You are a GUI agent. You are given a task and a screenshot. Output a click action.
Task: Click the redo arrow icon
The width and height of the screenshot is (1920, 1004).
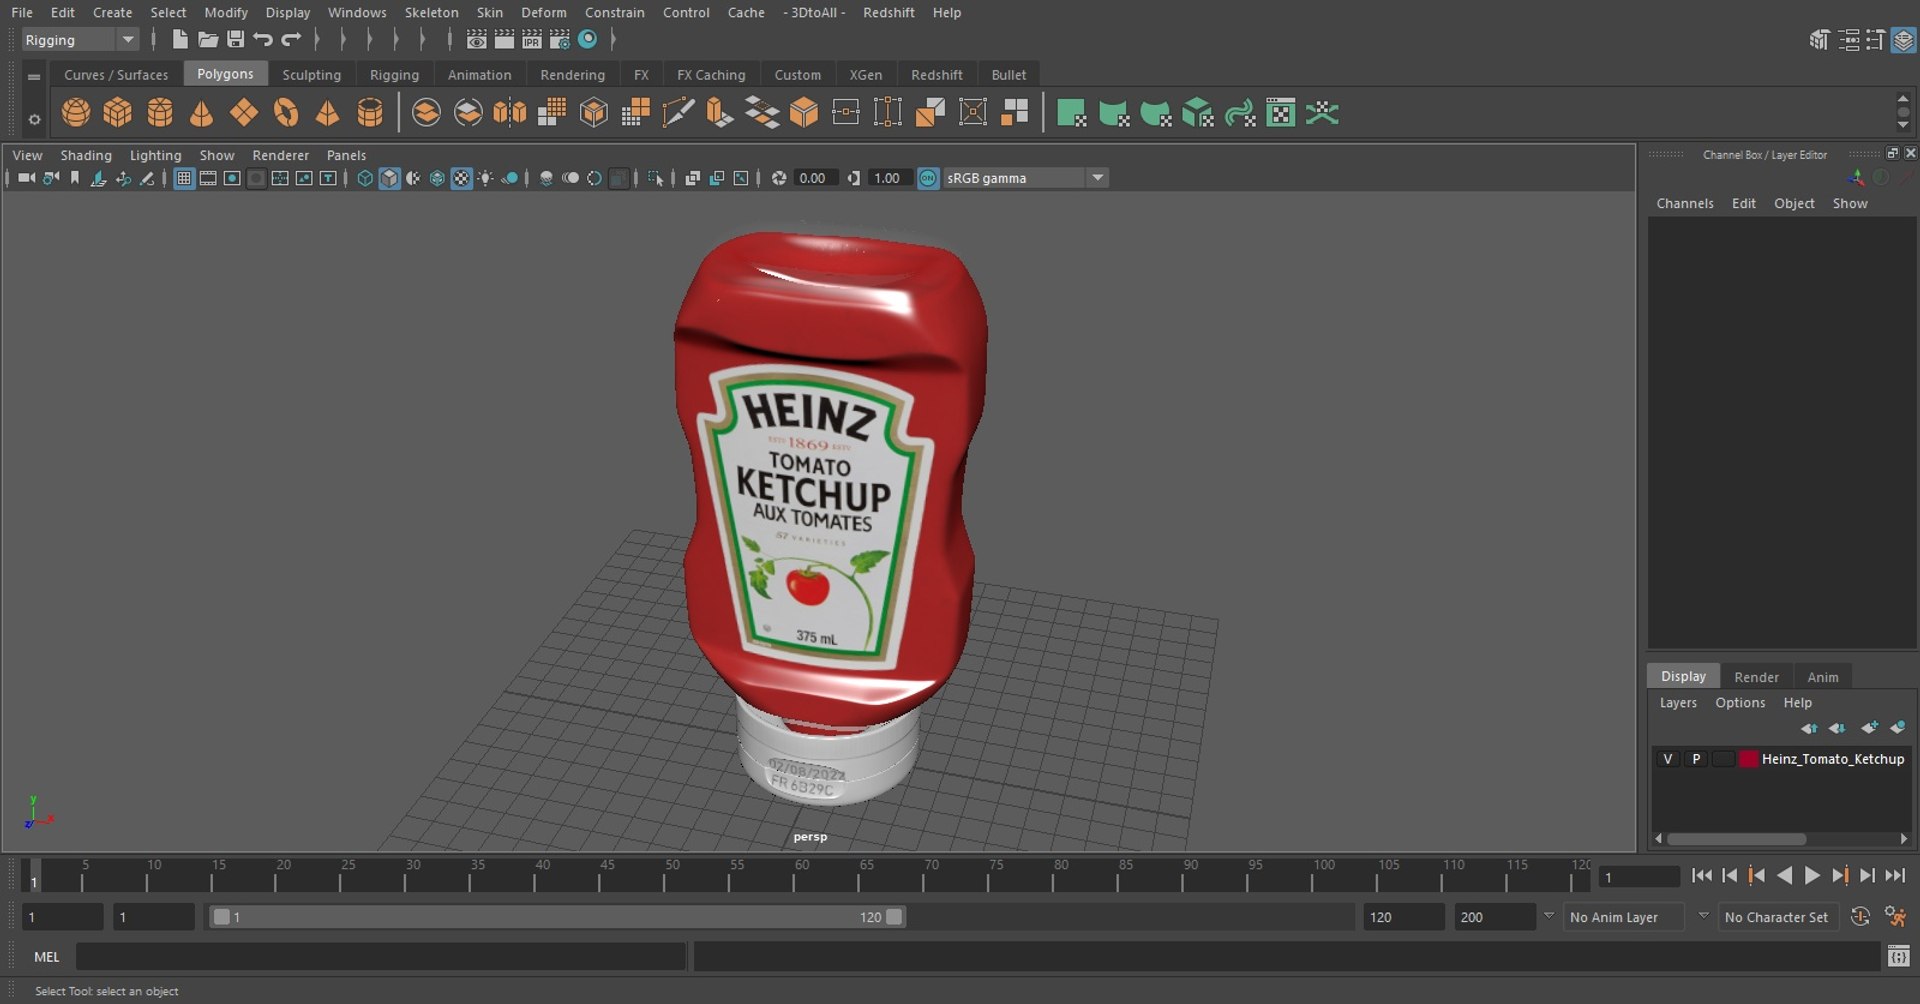pos(291,39)
